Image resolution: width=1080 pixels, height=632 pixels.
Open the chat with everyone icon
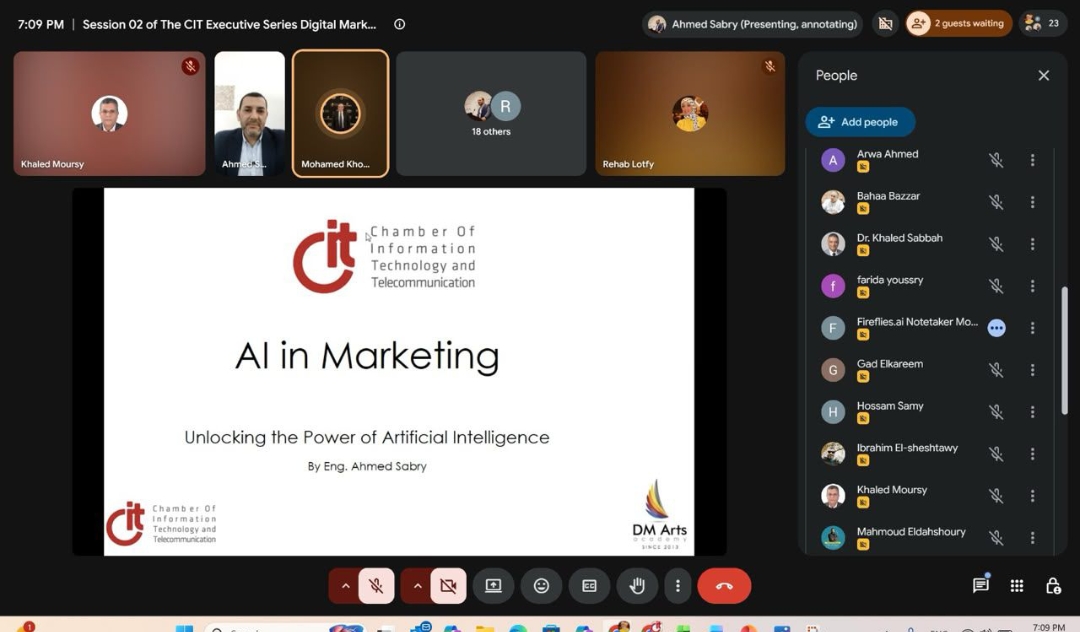(x=981, y=585)
